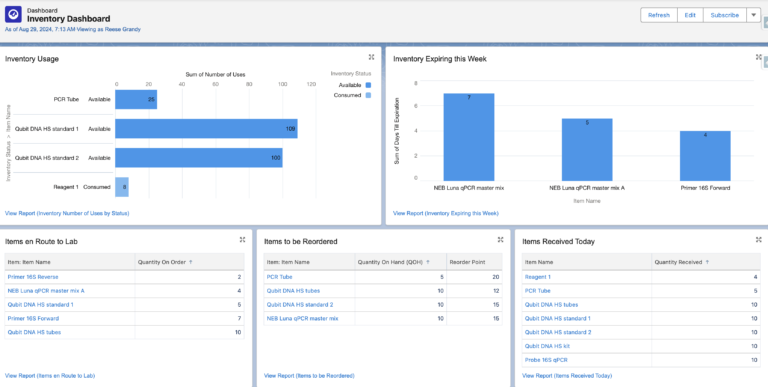
Task: Click the PCR Tube bar showing 25
Action: pyautogui.click(x=136, y=99)
